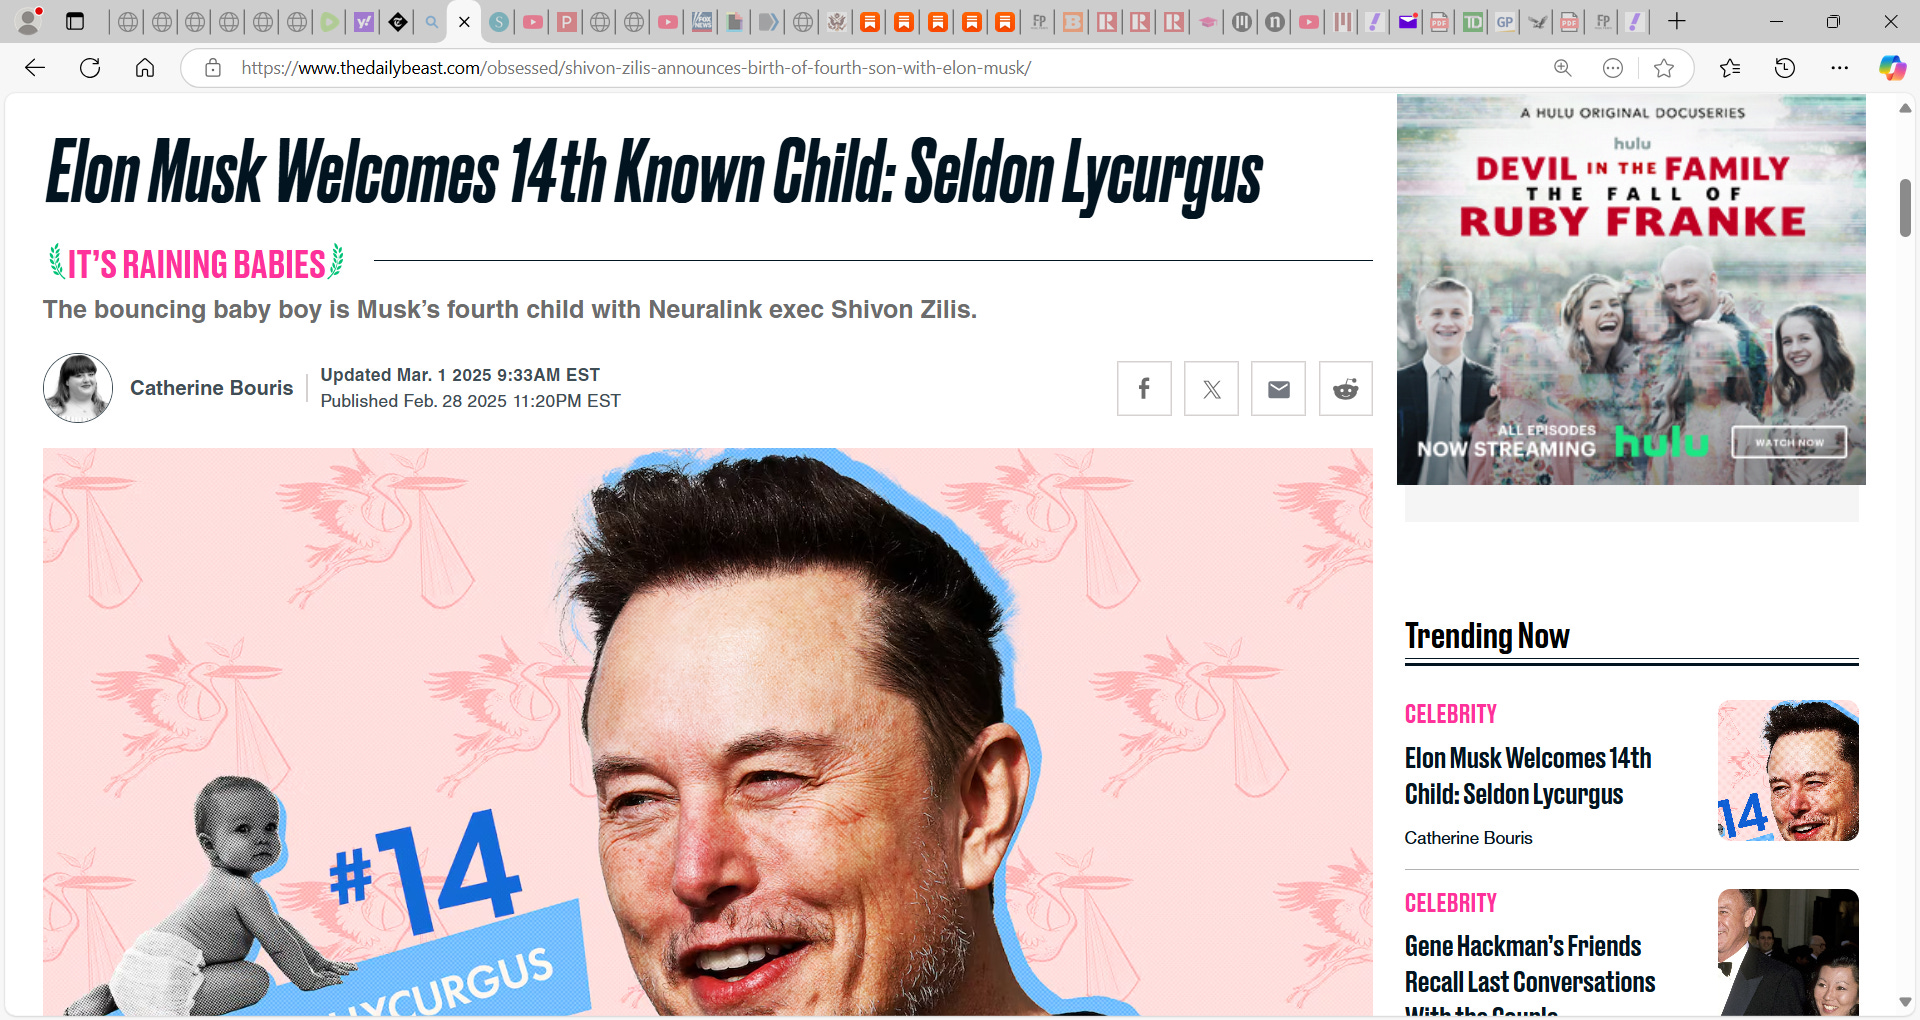The image size is (1920, 1020).
Task: Add this page to favorites star
Action: pos(1664,68)
